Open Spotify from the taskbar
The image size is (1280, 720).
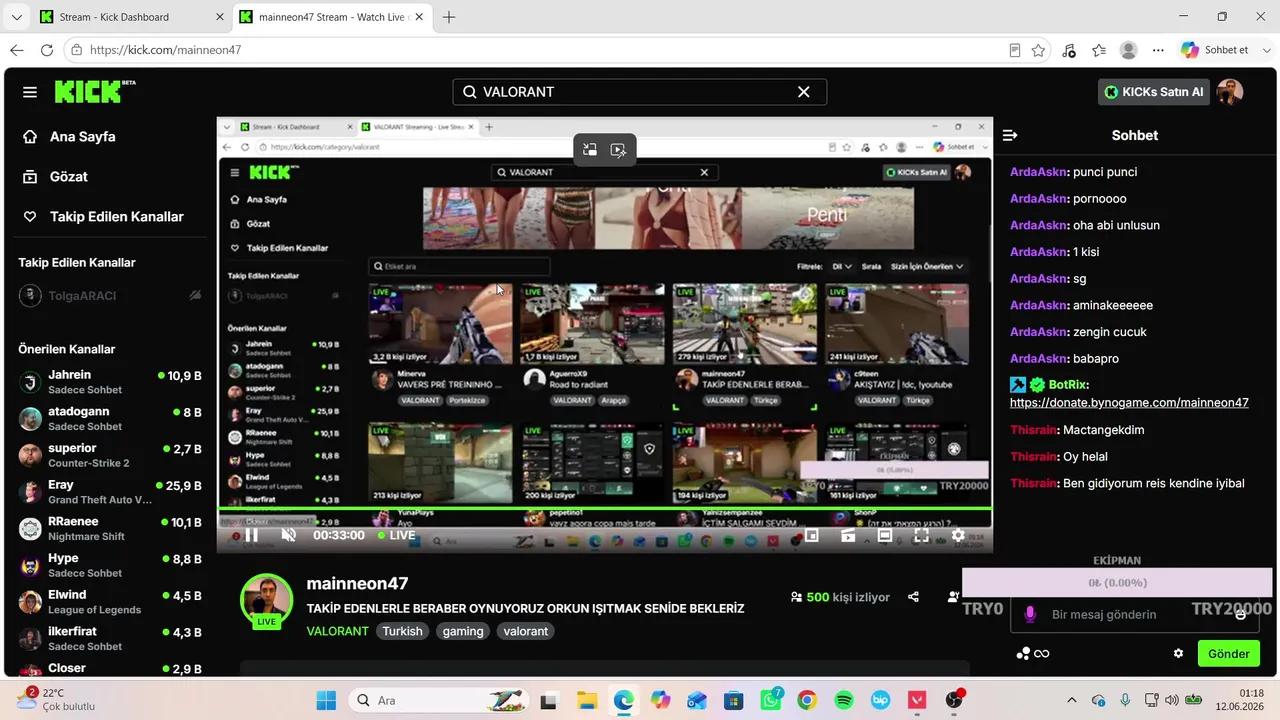(844, 700)
